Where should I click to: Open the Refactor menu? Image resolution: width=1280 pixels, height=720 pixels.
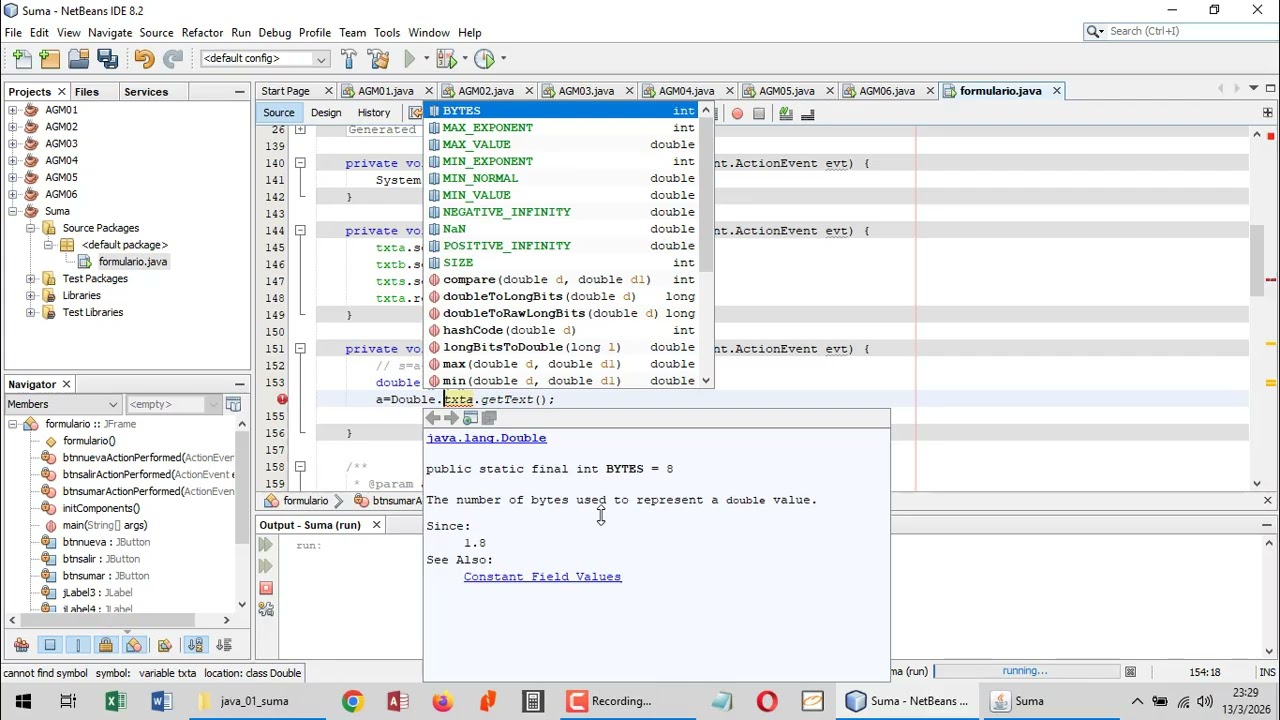(202, 32)
